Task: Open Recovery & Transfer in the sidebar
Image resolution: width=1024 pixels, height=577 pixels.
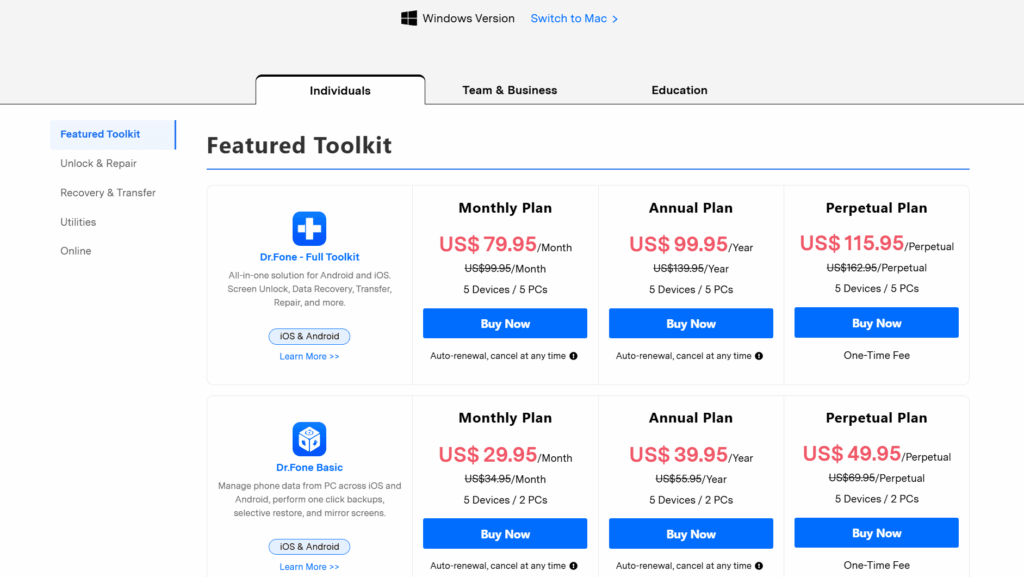Action: click(108, 193)
